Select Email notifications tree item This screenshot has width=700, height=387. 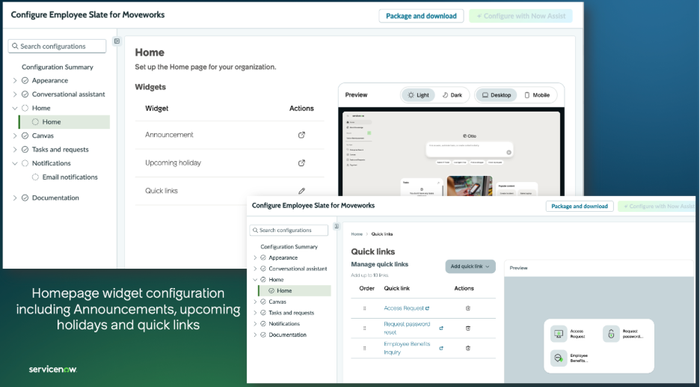tap(70, 177)
